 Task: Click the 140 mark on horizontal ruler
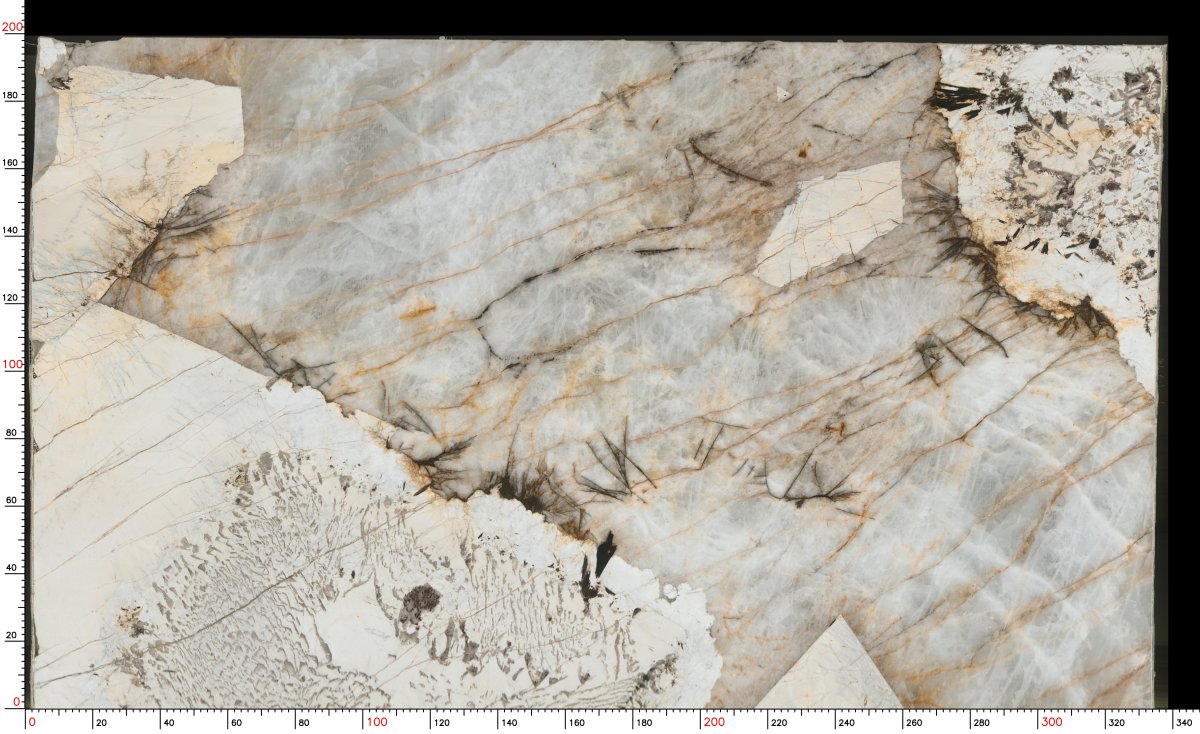510,722
